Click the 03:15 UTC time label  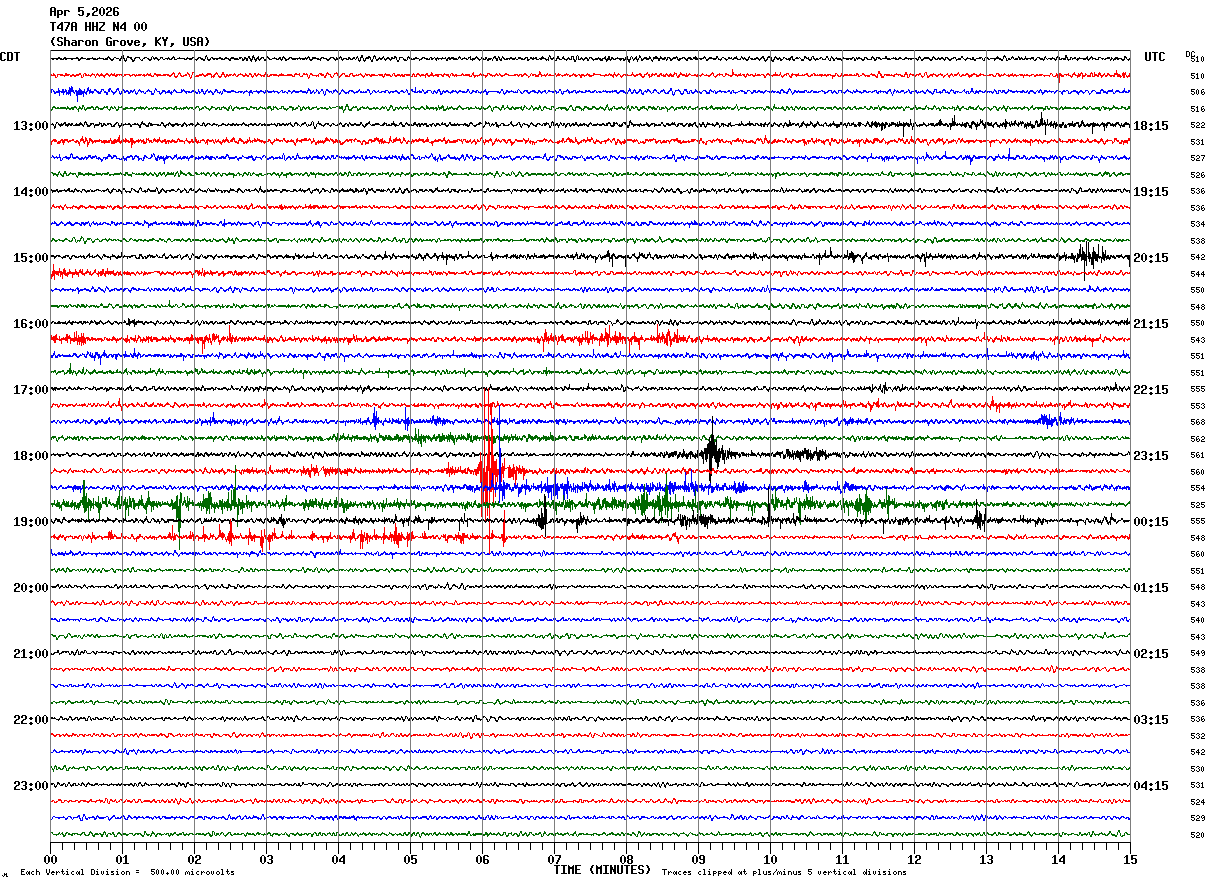(x=1151, y=720)
